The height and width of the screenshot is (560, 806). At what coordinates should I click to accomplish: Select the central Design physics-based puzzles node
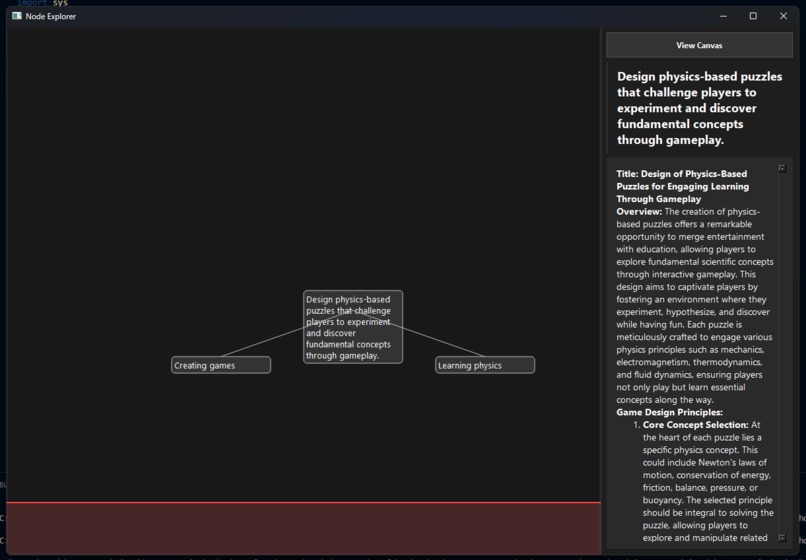[x=353, y=327]
